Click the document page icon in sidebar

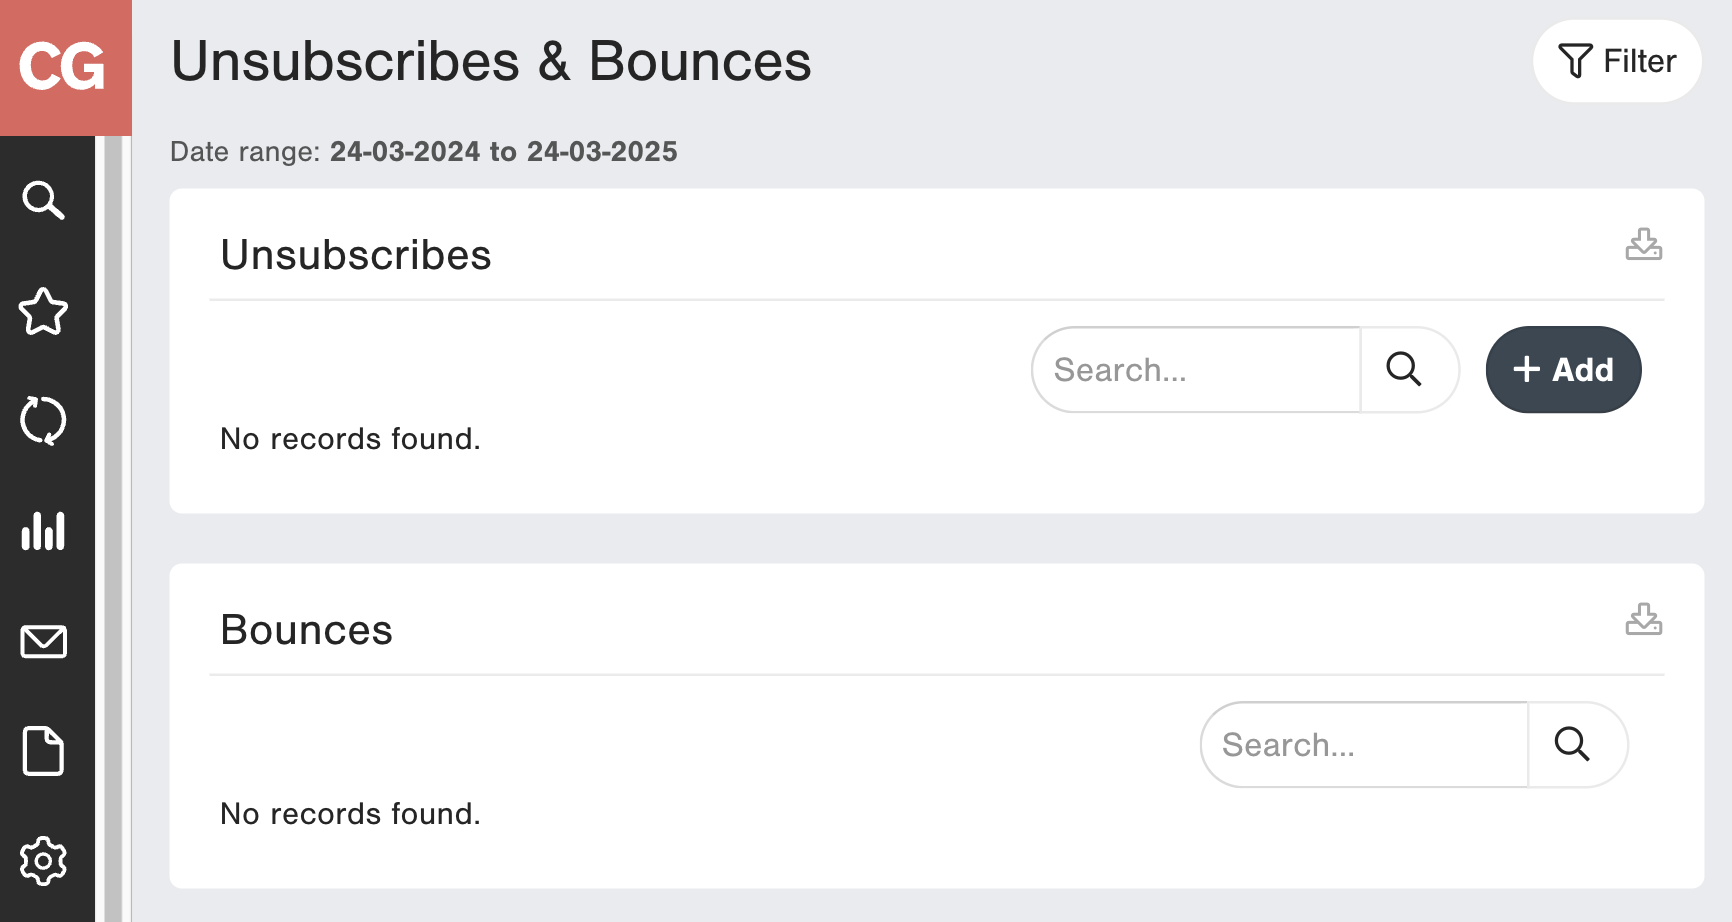click(x=44, y=751)
